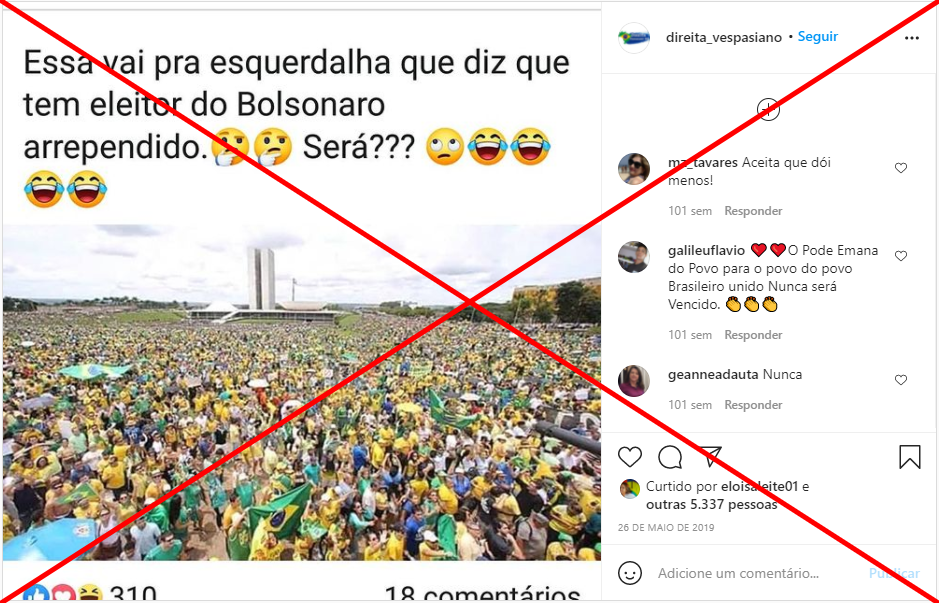
Task: Reply to galileuflavio comment
Action: click(753, 335)
